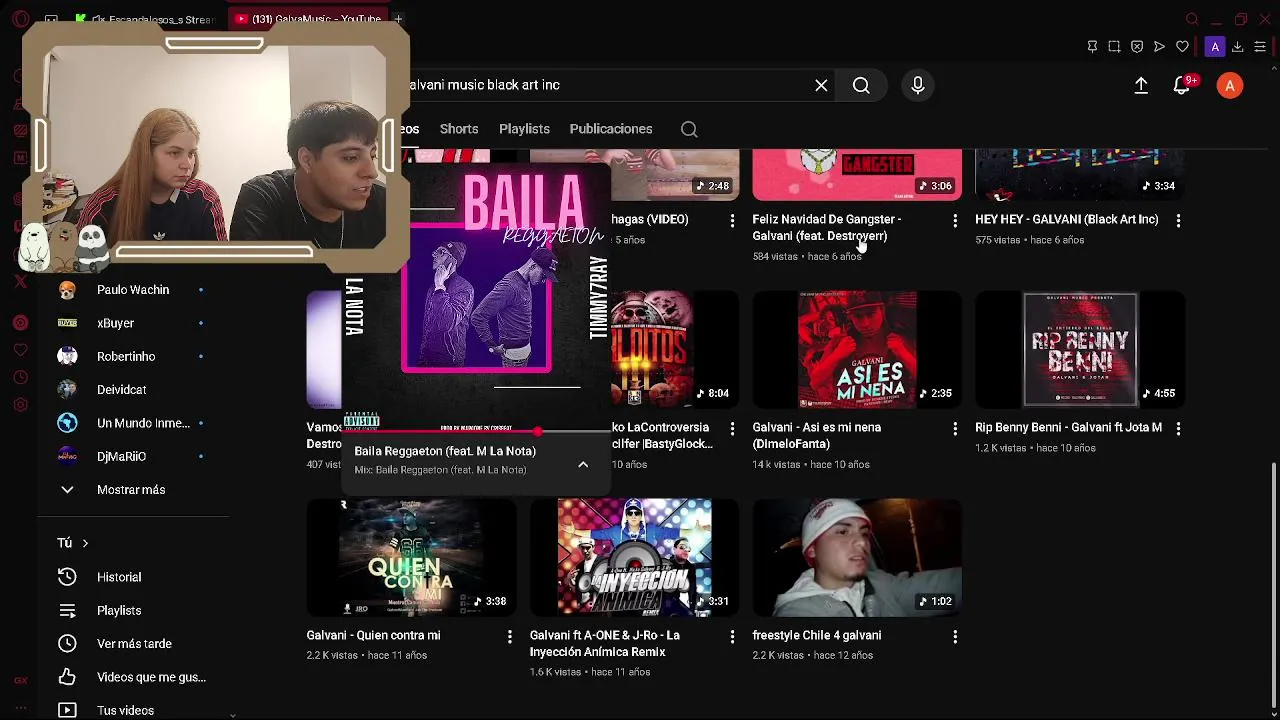Open the ad blocker shield icon

pyautogui.click(x=1137, y=47)
